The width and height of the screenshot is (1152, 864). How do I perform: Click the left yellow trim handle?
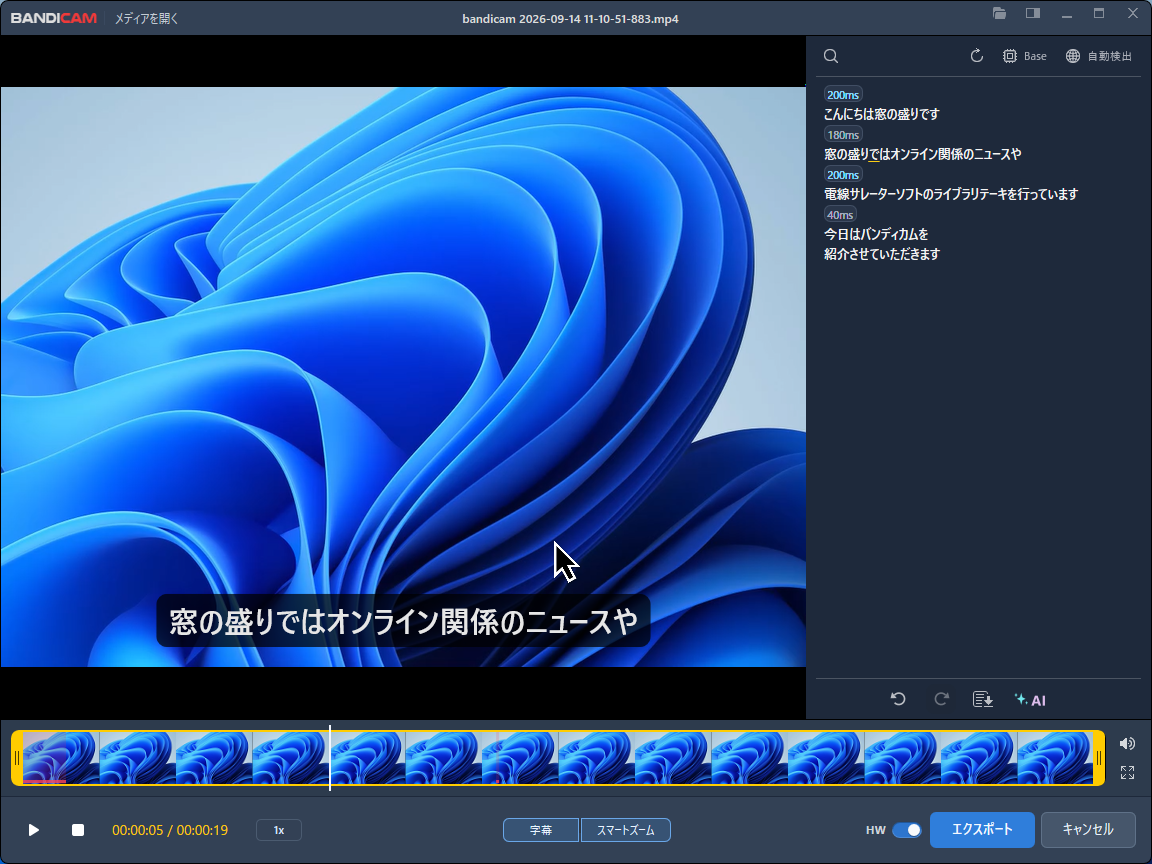coord(17,758)
